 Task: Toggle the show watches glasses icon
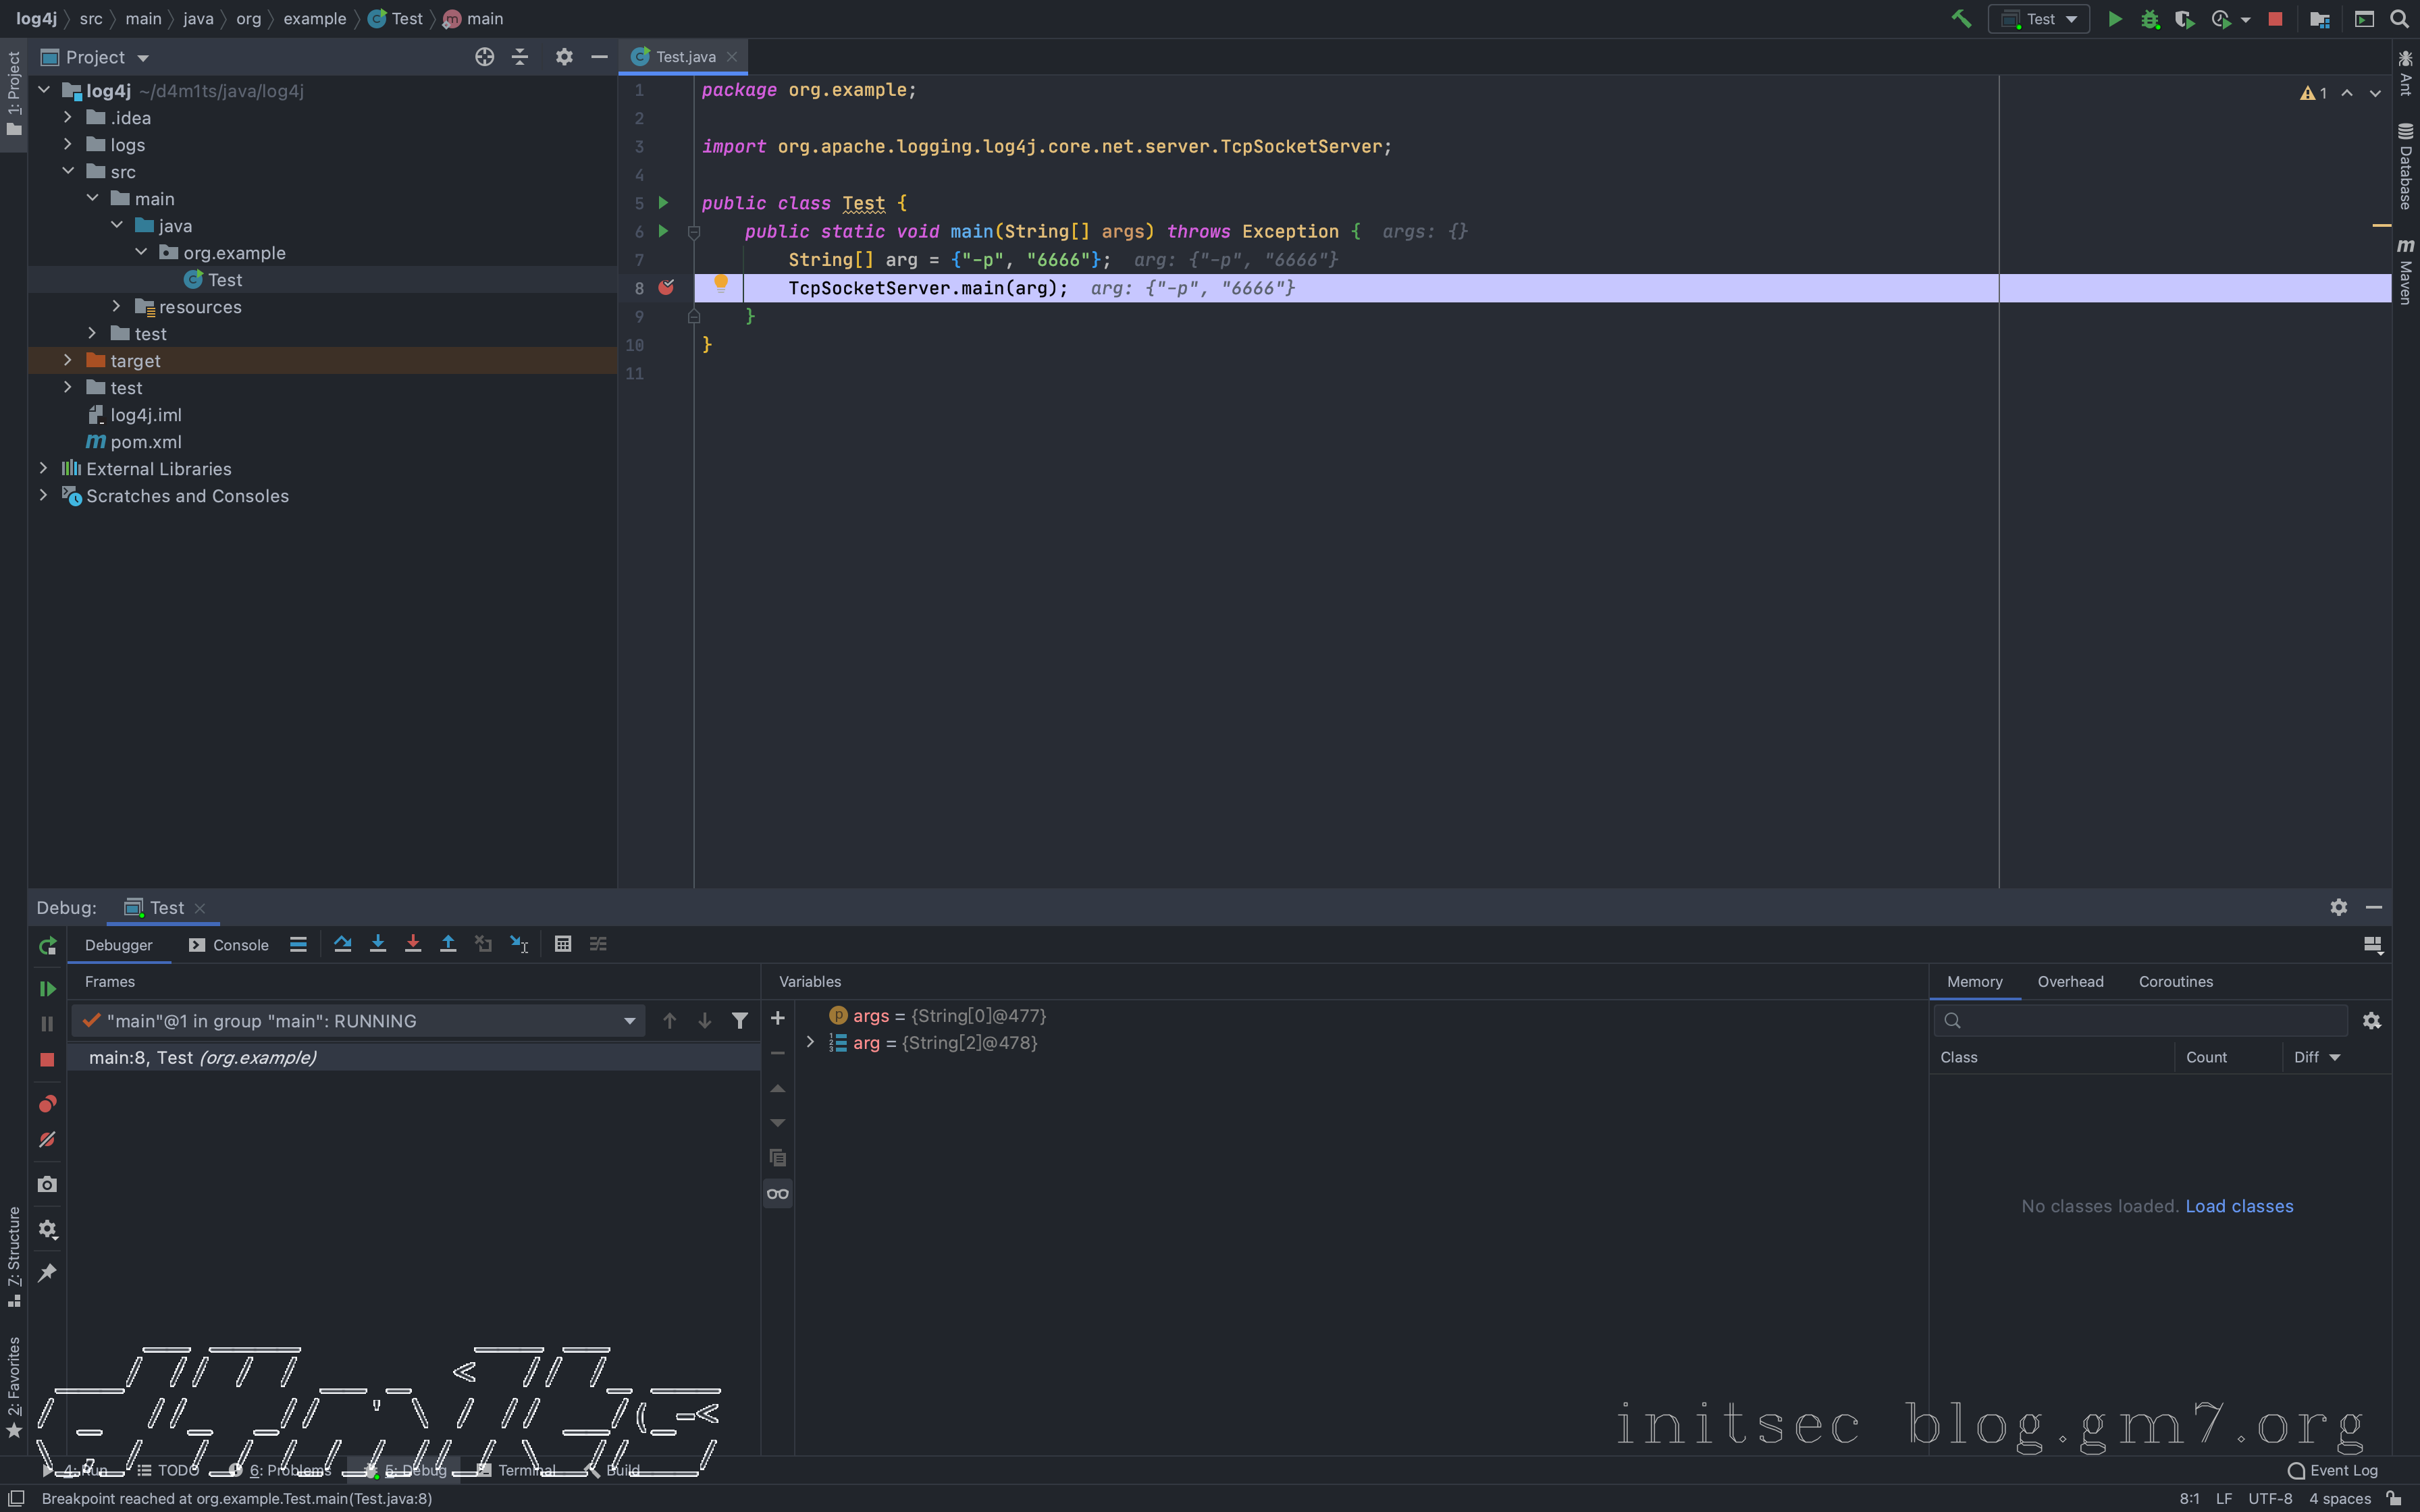[x=777, y=1193]
